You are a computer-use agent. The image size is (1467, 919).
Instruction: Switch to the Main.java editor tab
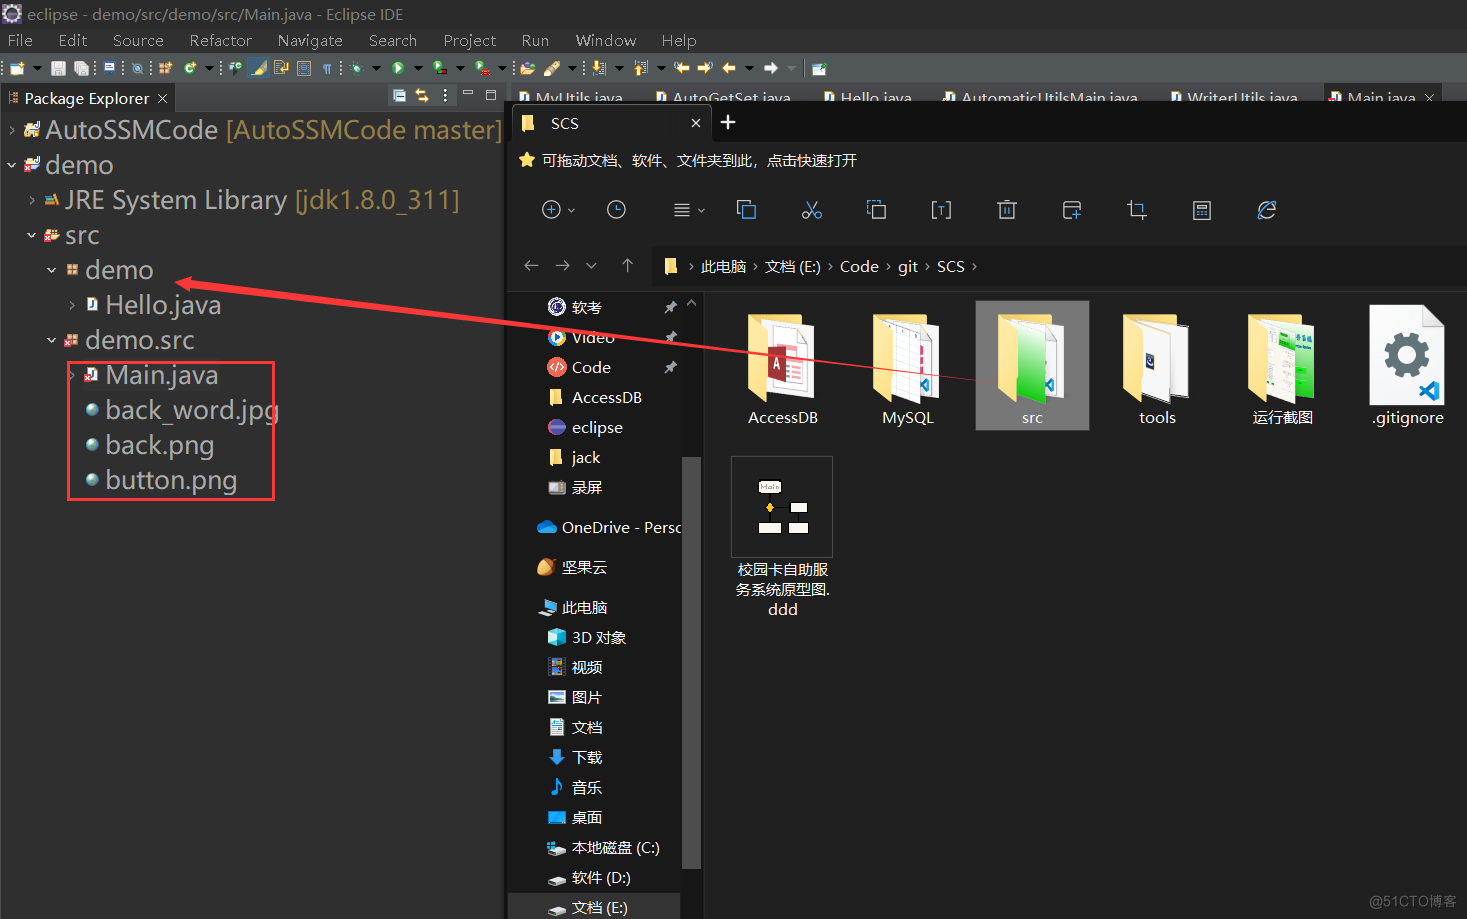point(1382,96)
